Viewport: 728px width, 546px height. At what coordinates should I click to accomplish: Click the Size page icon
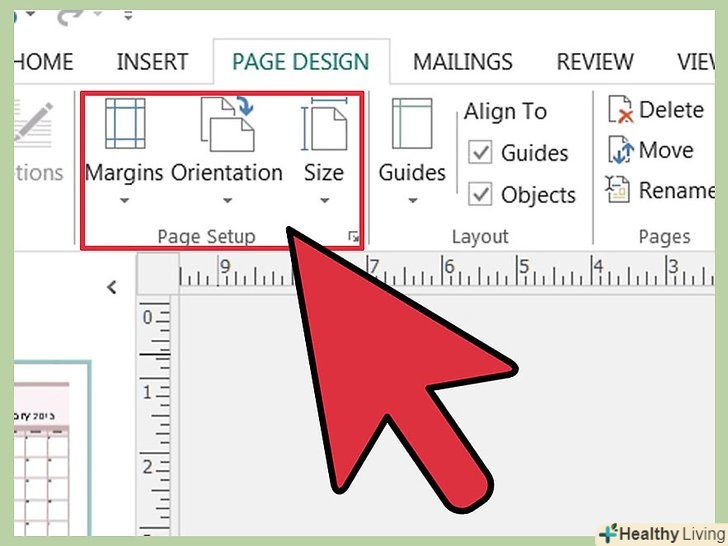point(324,124)
